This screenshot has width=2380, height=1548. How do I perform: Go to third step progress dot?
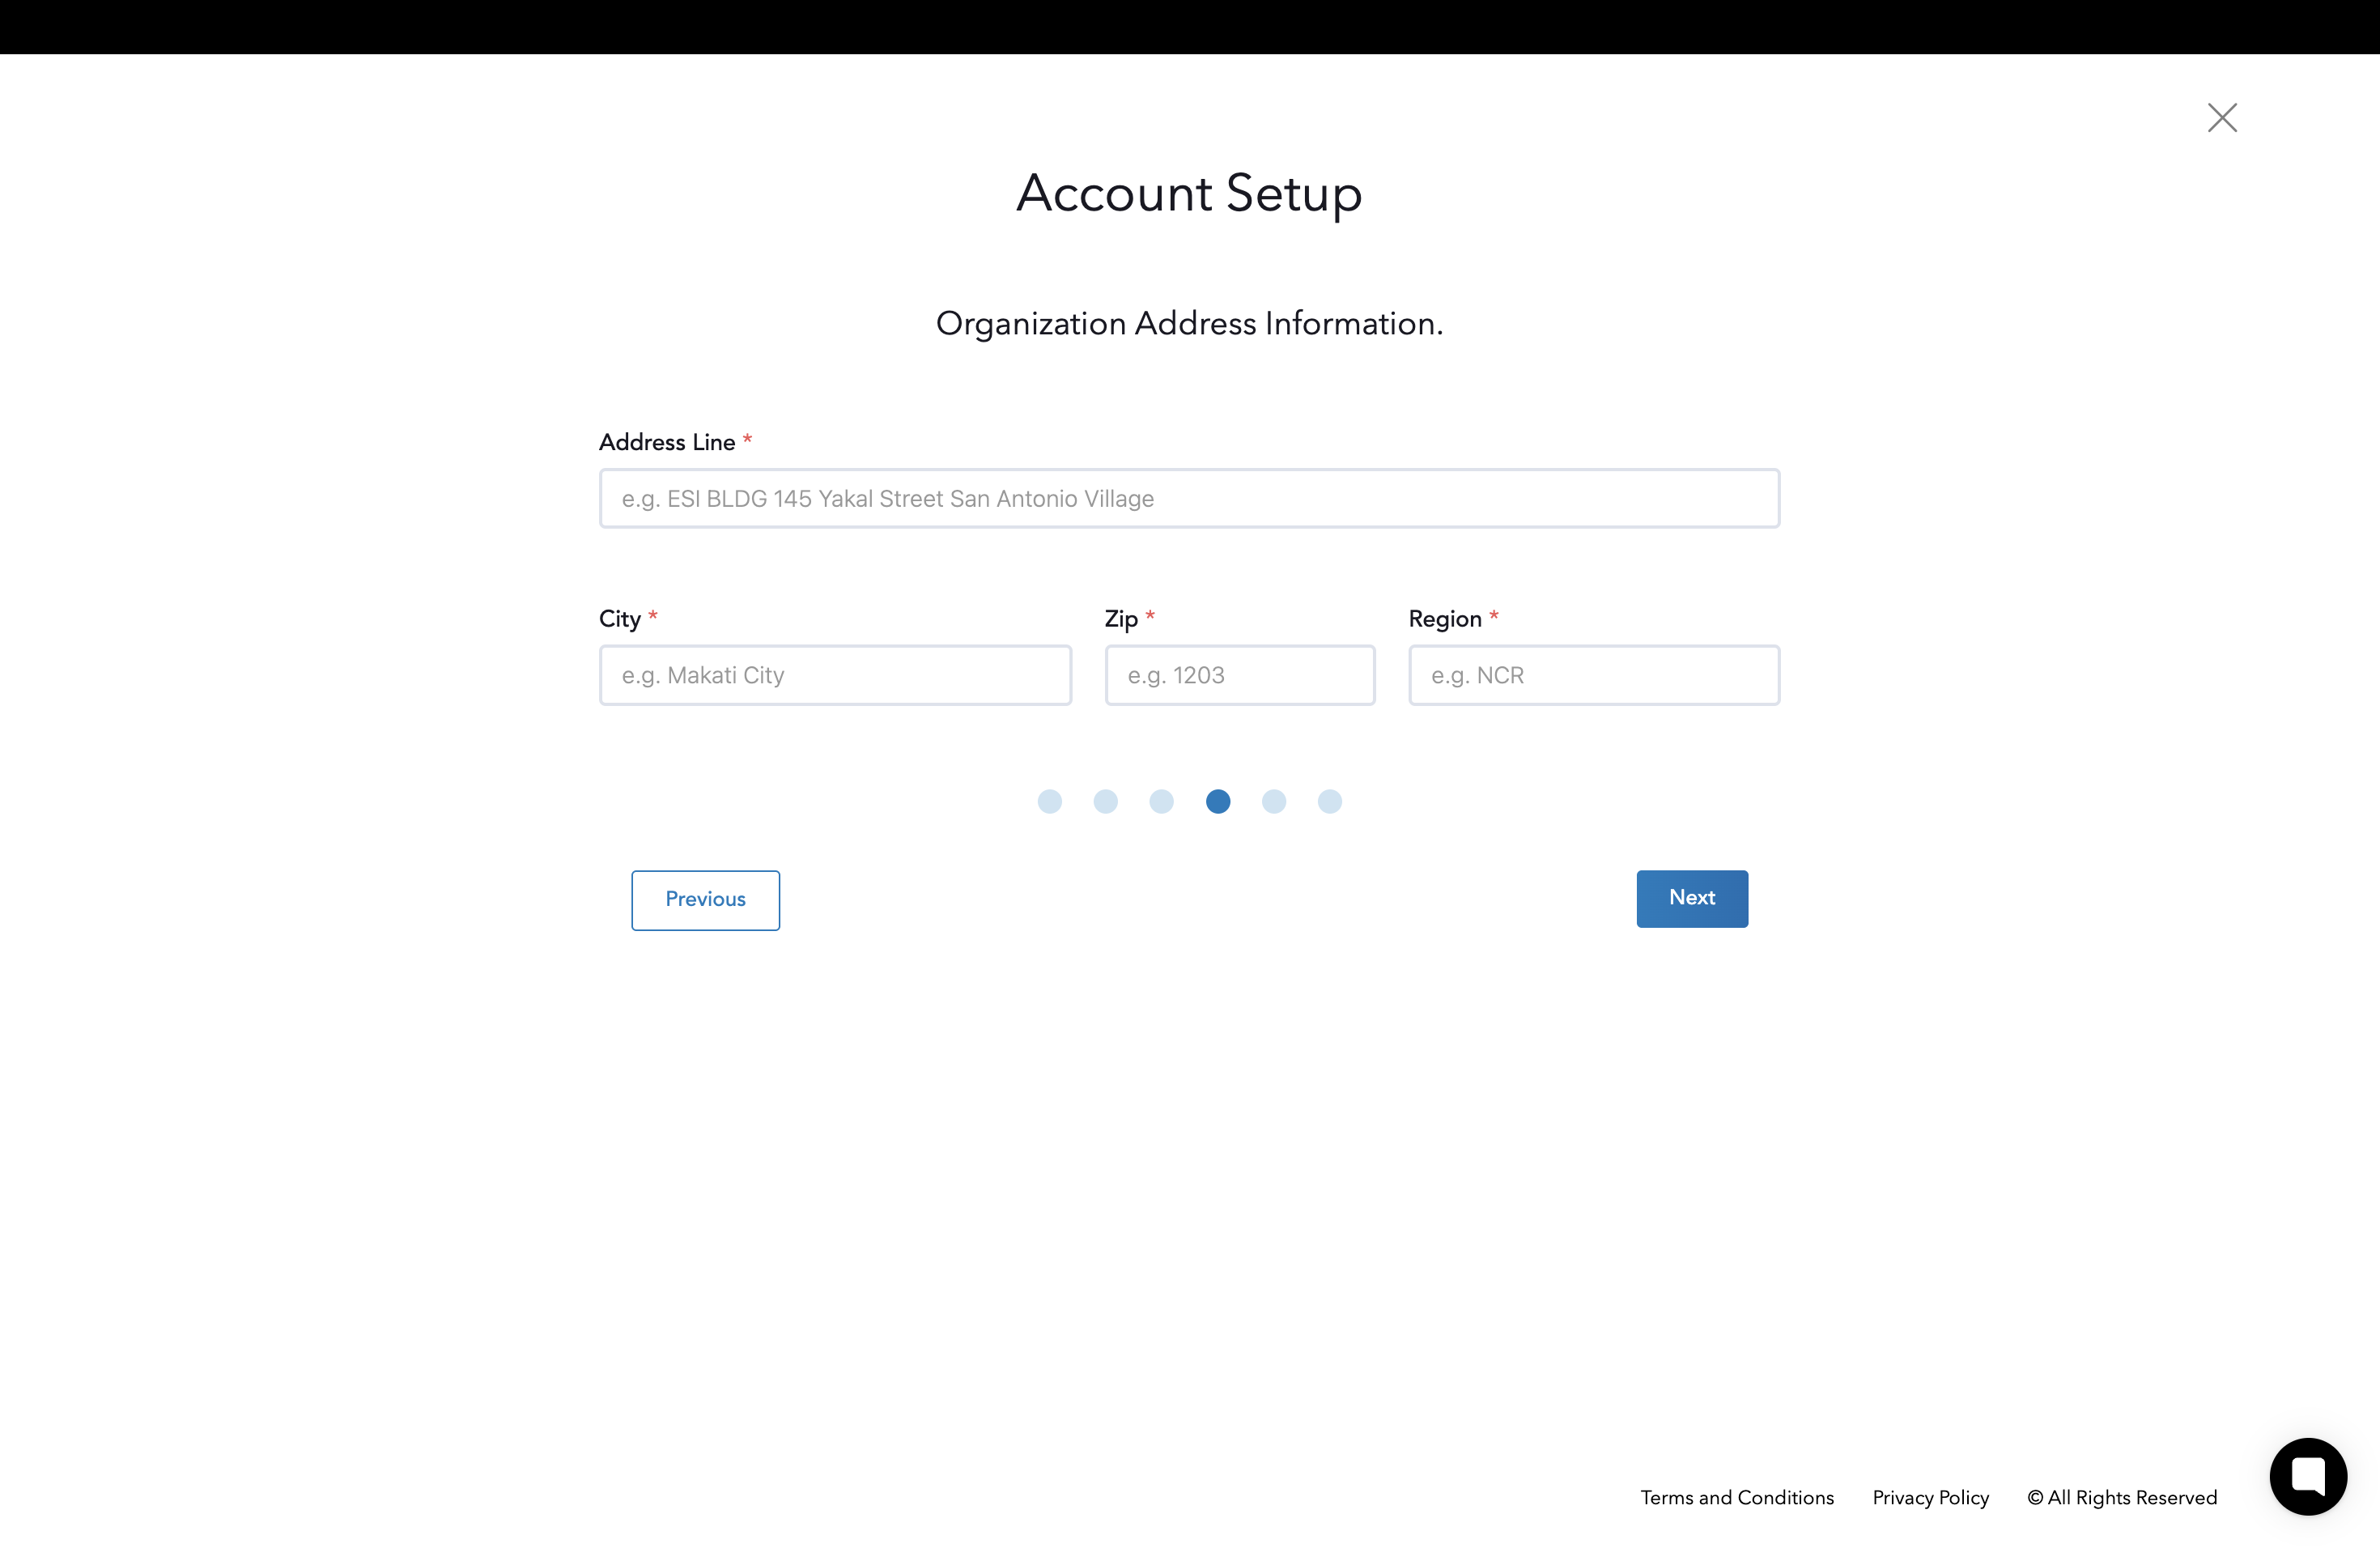tap(1161, 801)
